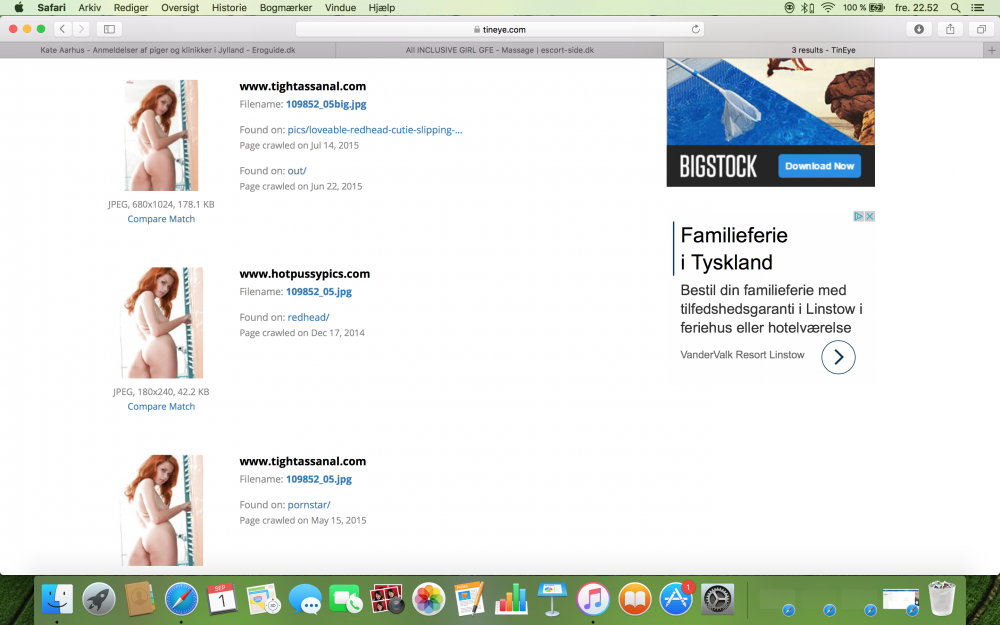Open Calendar from the Dock

222,599
